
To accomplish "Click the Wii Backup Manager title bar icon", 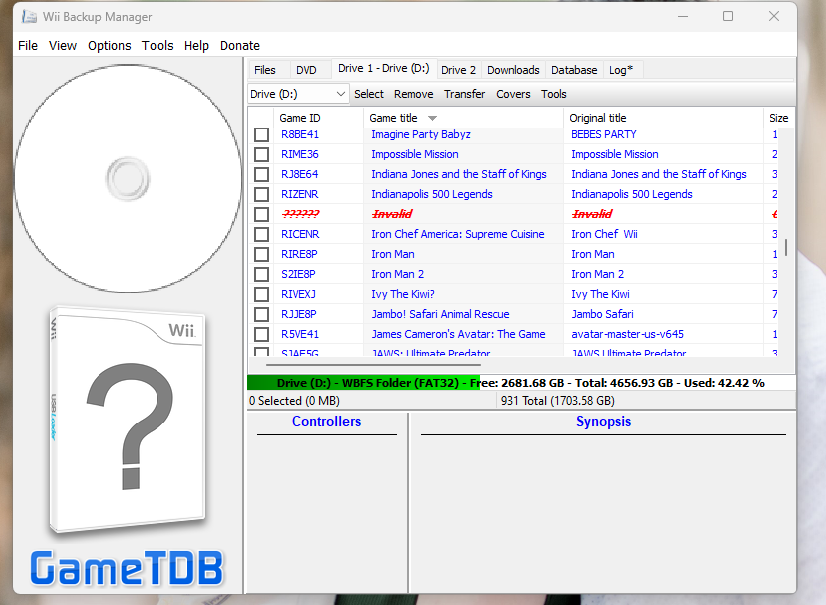I will [x=30, y=17].
